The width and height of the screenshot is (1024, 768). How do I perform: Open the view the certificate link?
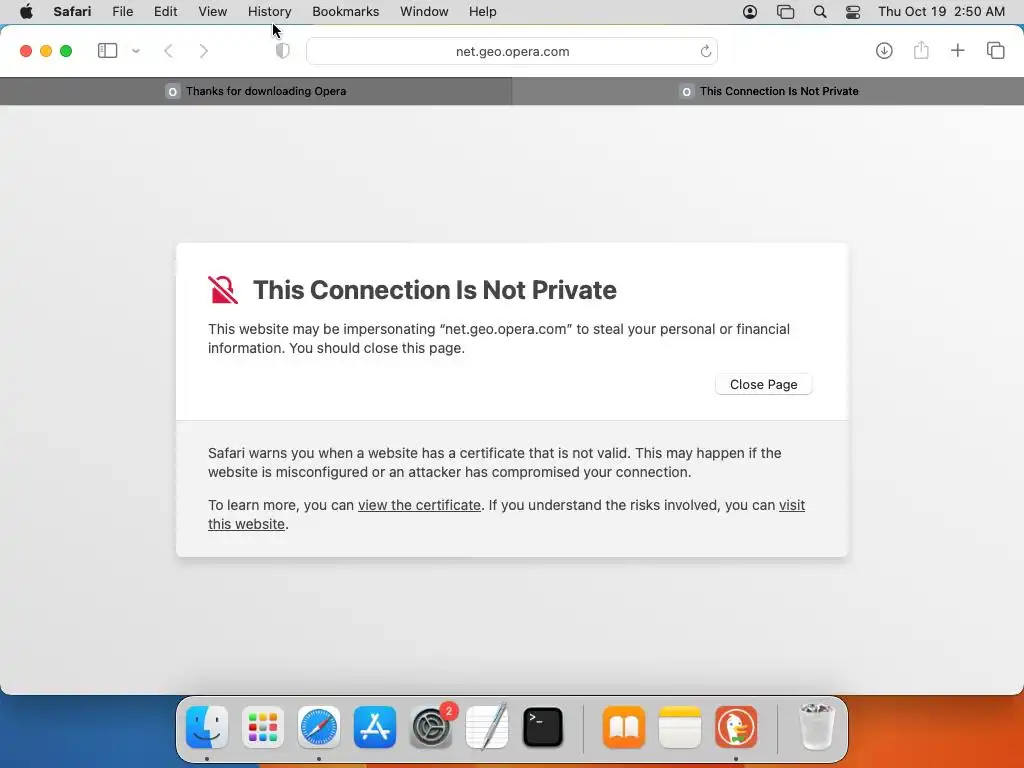(419, 505)
